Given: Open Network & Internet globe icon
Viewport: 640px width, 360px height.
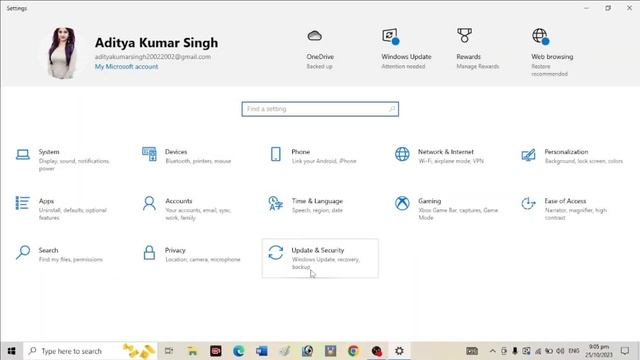Looking at the screenshot, I should (x=402, y=154).
